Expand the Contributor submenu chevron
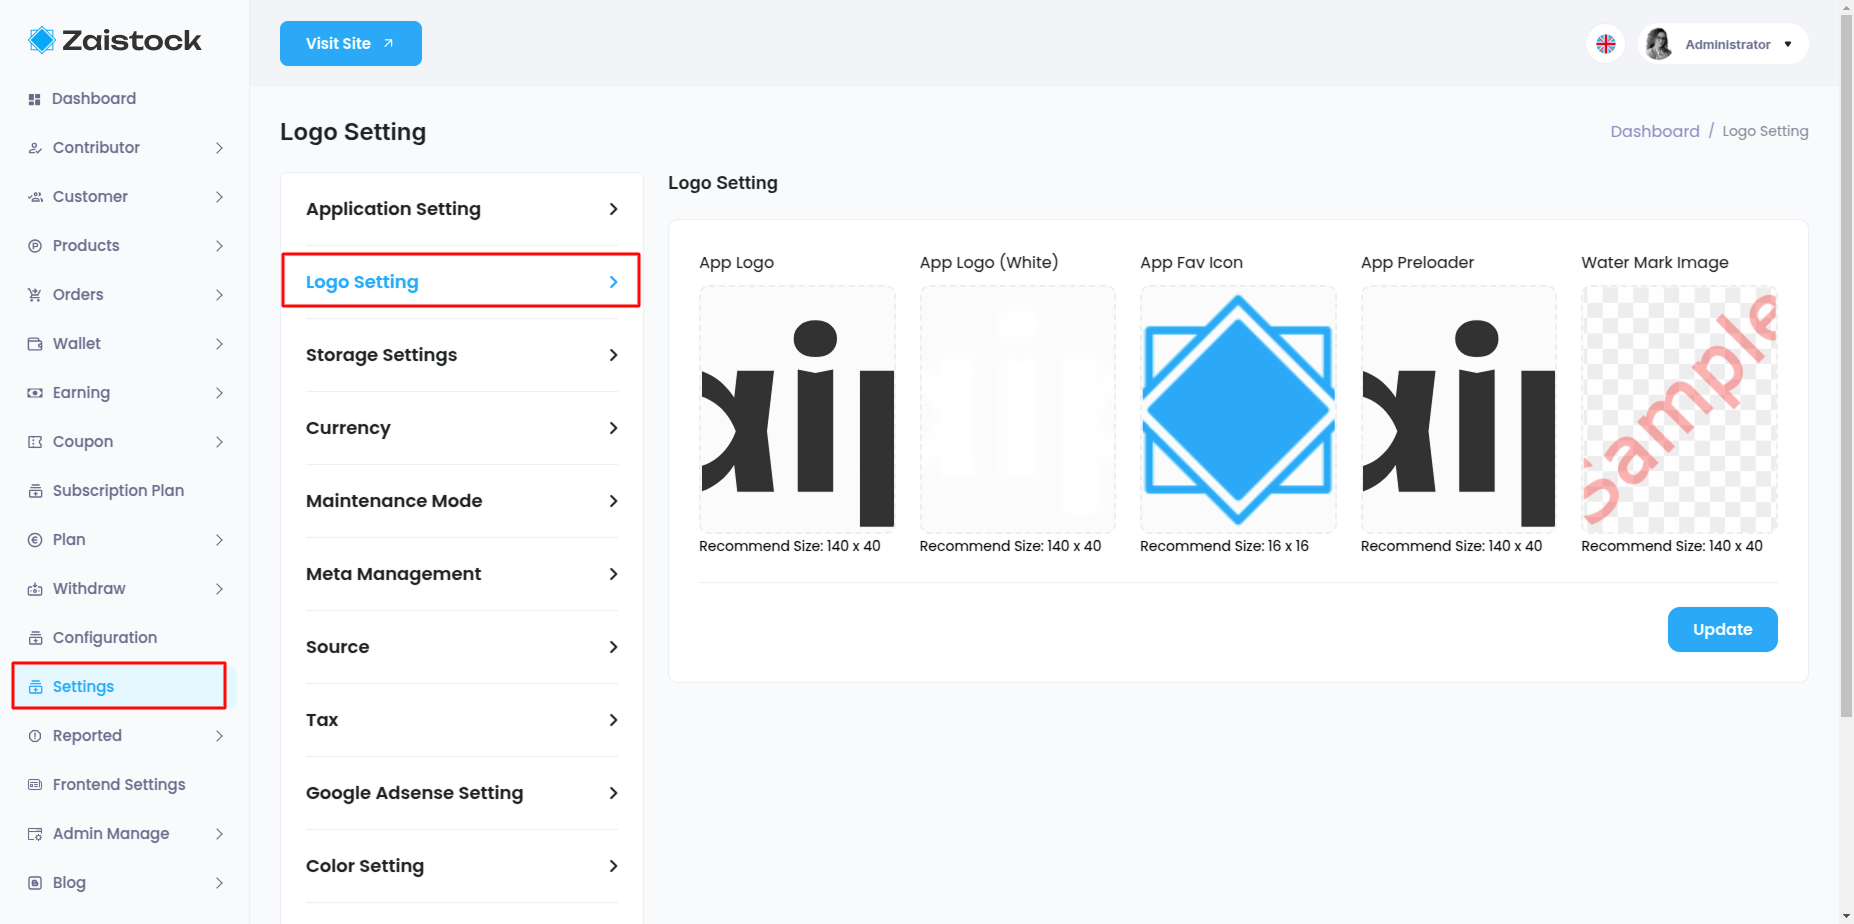Screen dimensions: 1854x924 tap(219, 148)
